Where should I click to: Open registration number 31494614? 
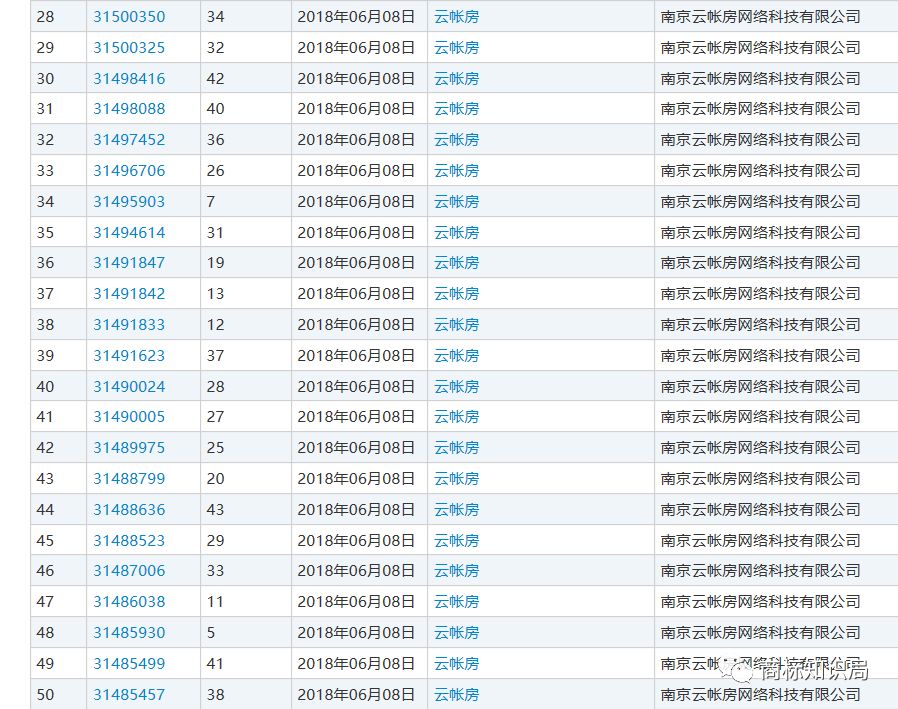(x=129, y=233)
